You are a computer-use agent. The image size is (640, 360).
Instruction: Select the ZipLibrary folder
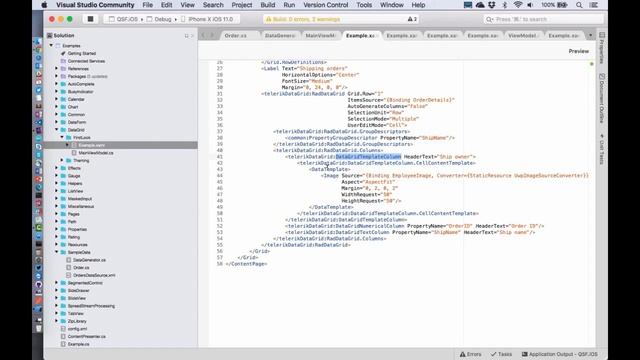point(76,321)
